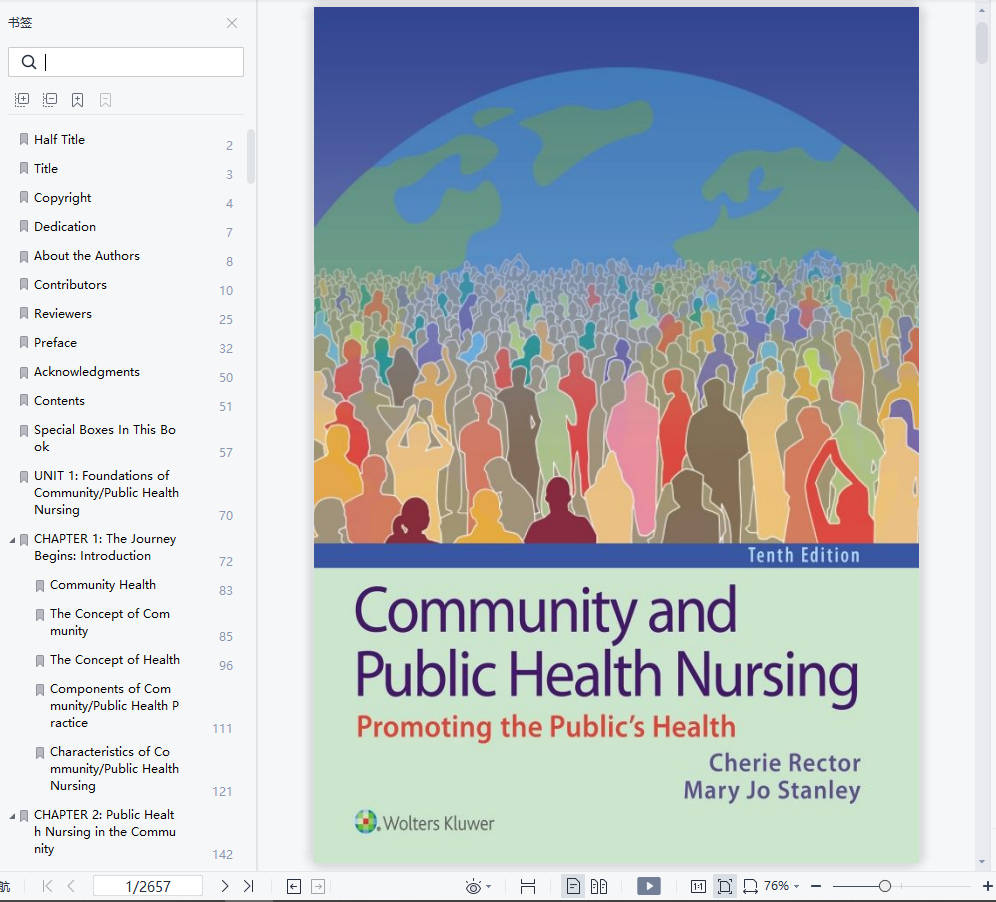Screen dimensions: 996x902
Task: Open About the Authors bookmark
Action: click(86, 255)
